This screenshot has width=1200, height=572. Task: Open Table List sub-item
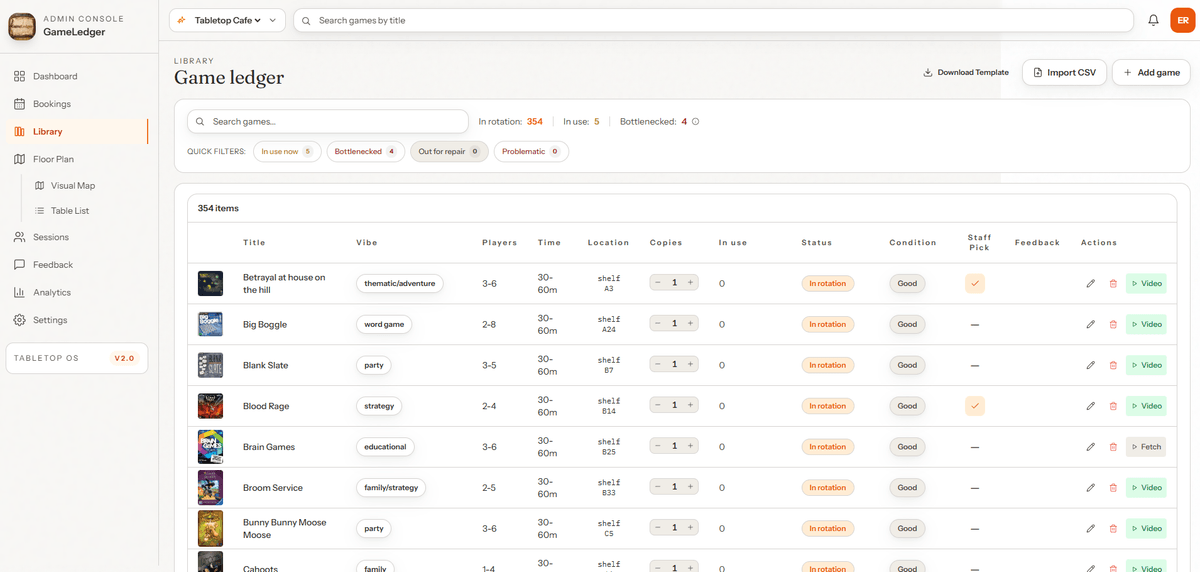pos(86,211)
